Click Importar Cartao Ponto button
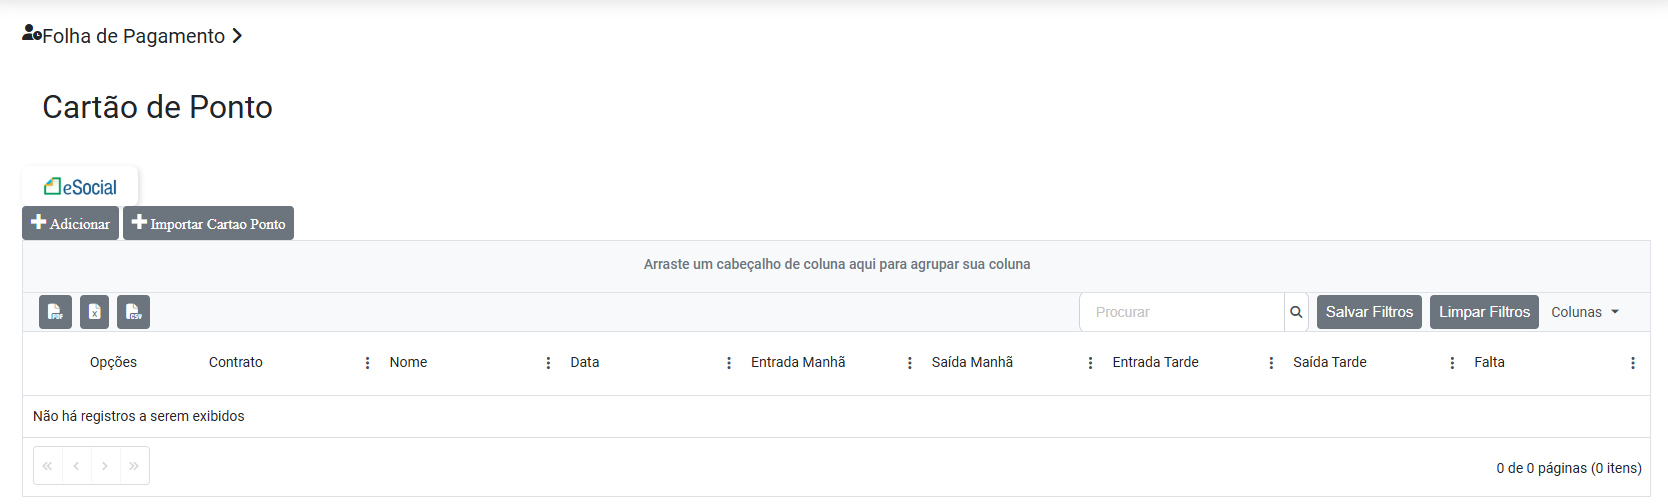The image size is (1668, 504). tap(208, 223)
